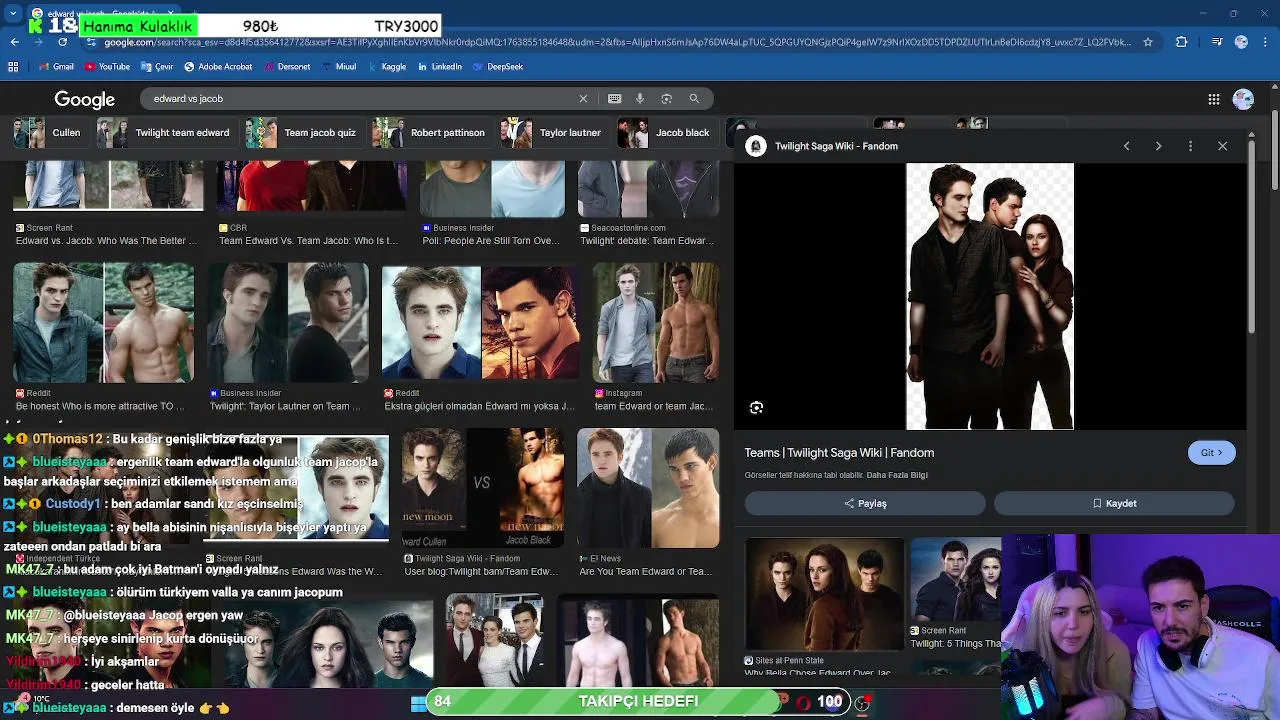The width and height of the screenshot is (1280, 720).
Task: Open E! News 'Are You Team Edward' image
Action: point(648,488)
